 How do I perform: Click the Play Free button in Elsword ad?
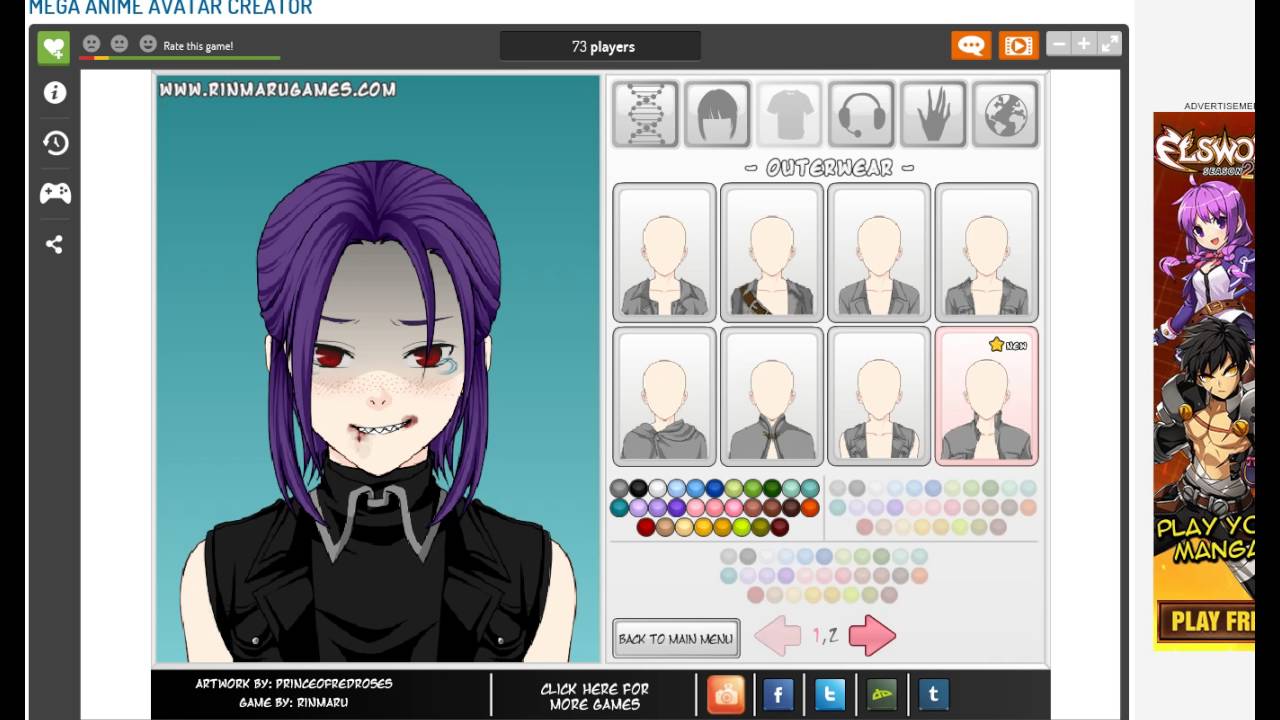[1206, 621]
